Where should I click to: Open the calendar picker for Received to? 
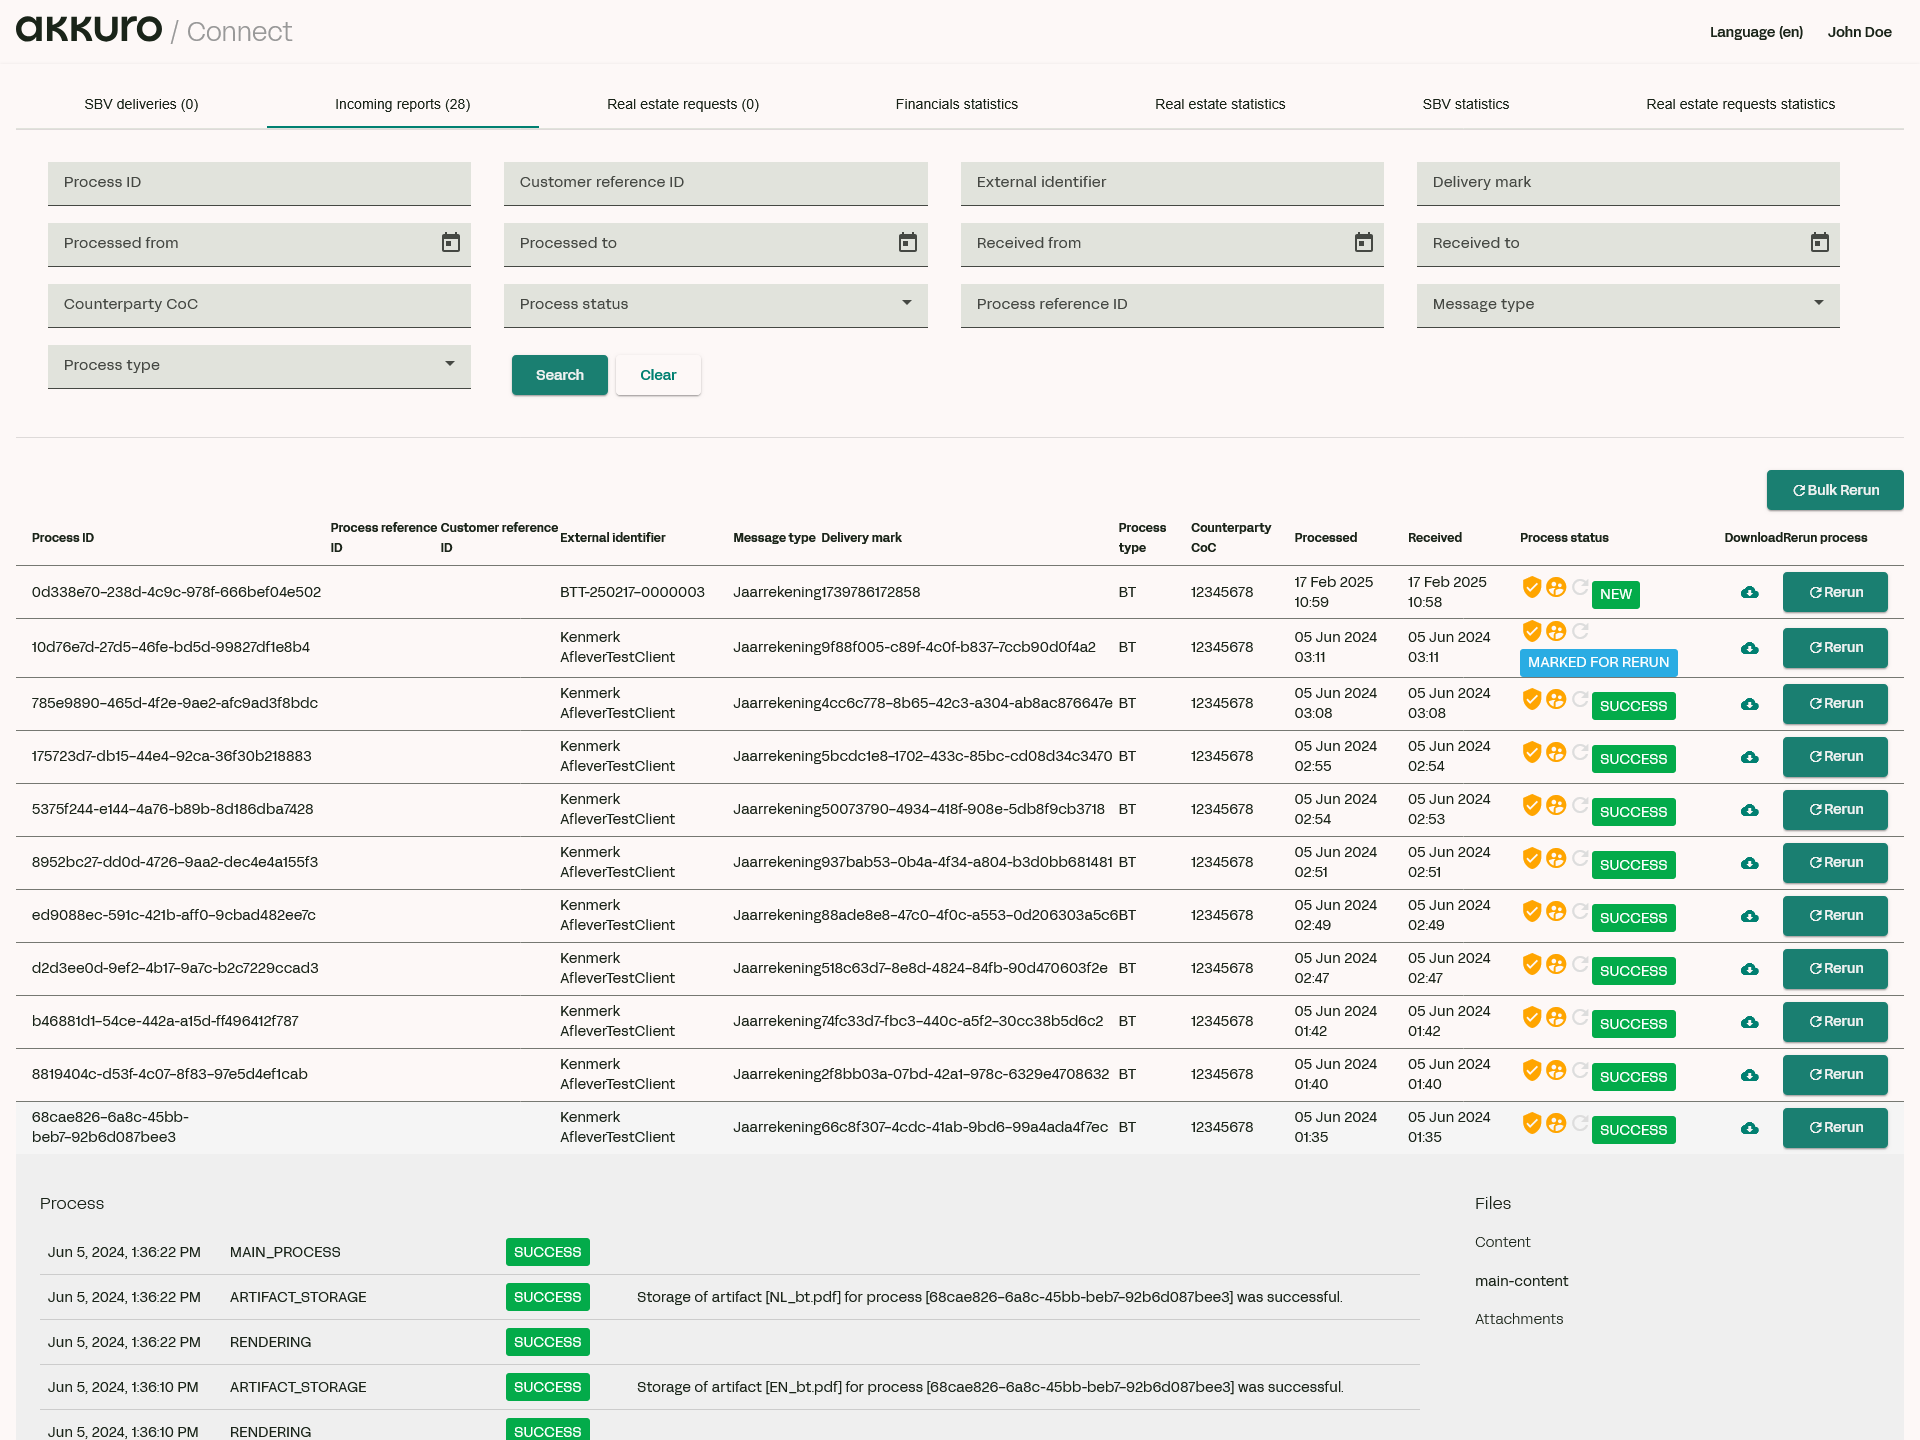(x=1819, y=243)
